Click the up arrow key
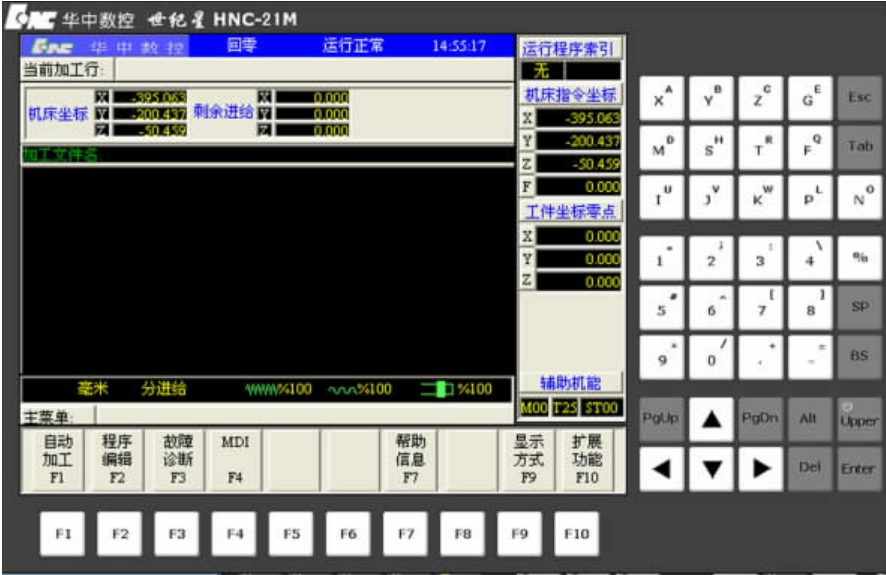Viewport: 886px width, 575px height. (711, 419)
